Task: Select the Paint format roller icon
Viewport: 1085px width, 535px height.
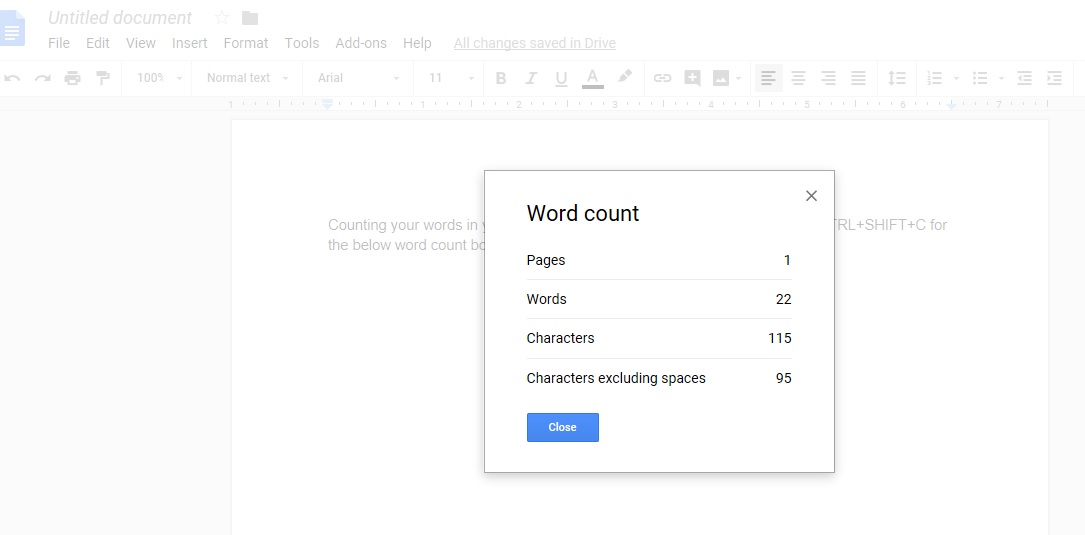Action: coord(103,78)
